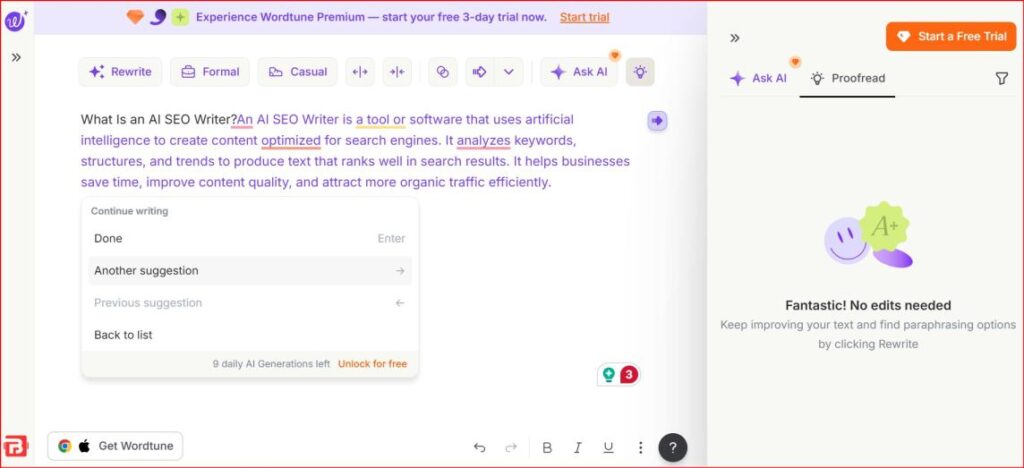This screenshot has width=1024, height=468.
Task: Click the Continue writing arrow icon
Action: (480, 72)
